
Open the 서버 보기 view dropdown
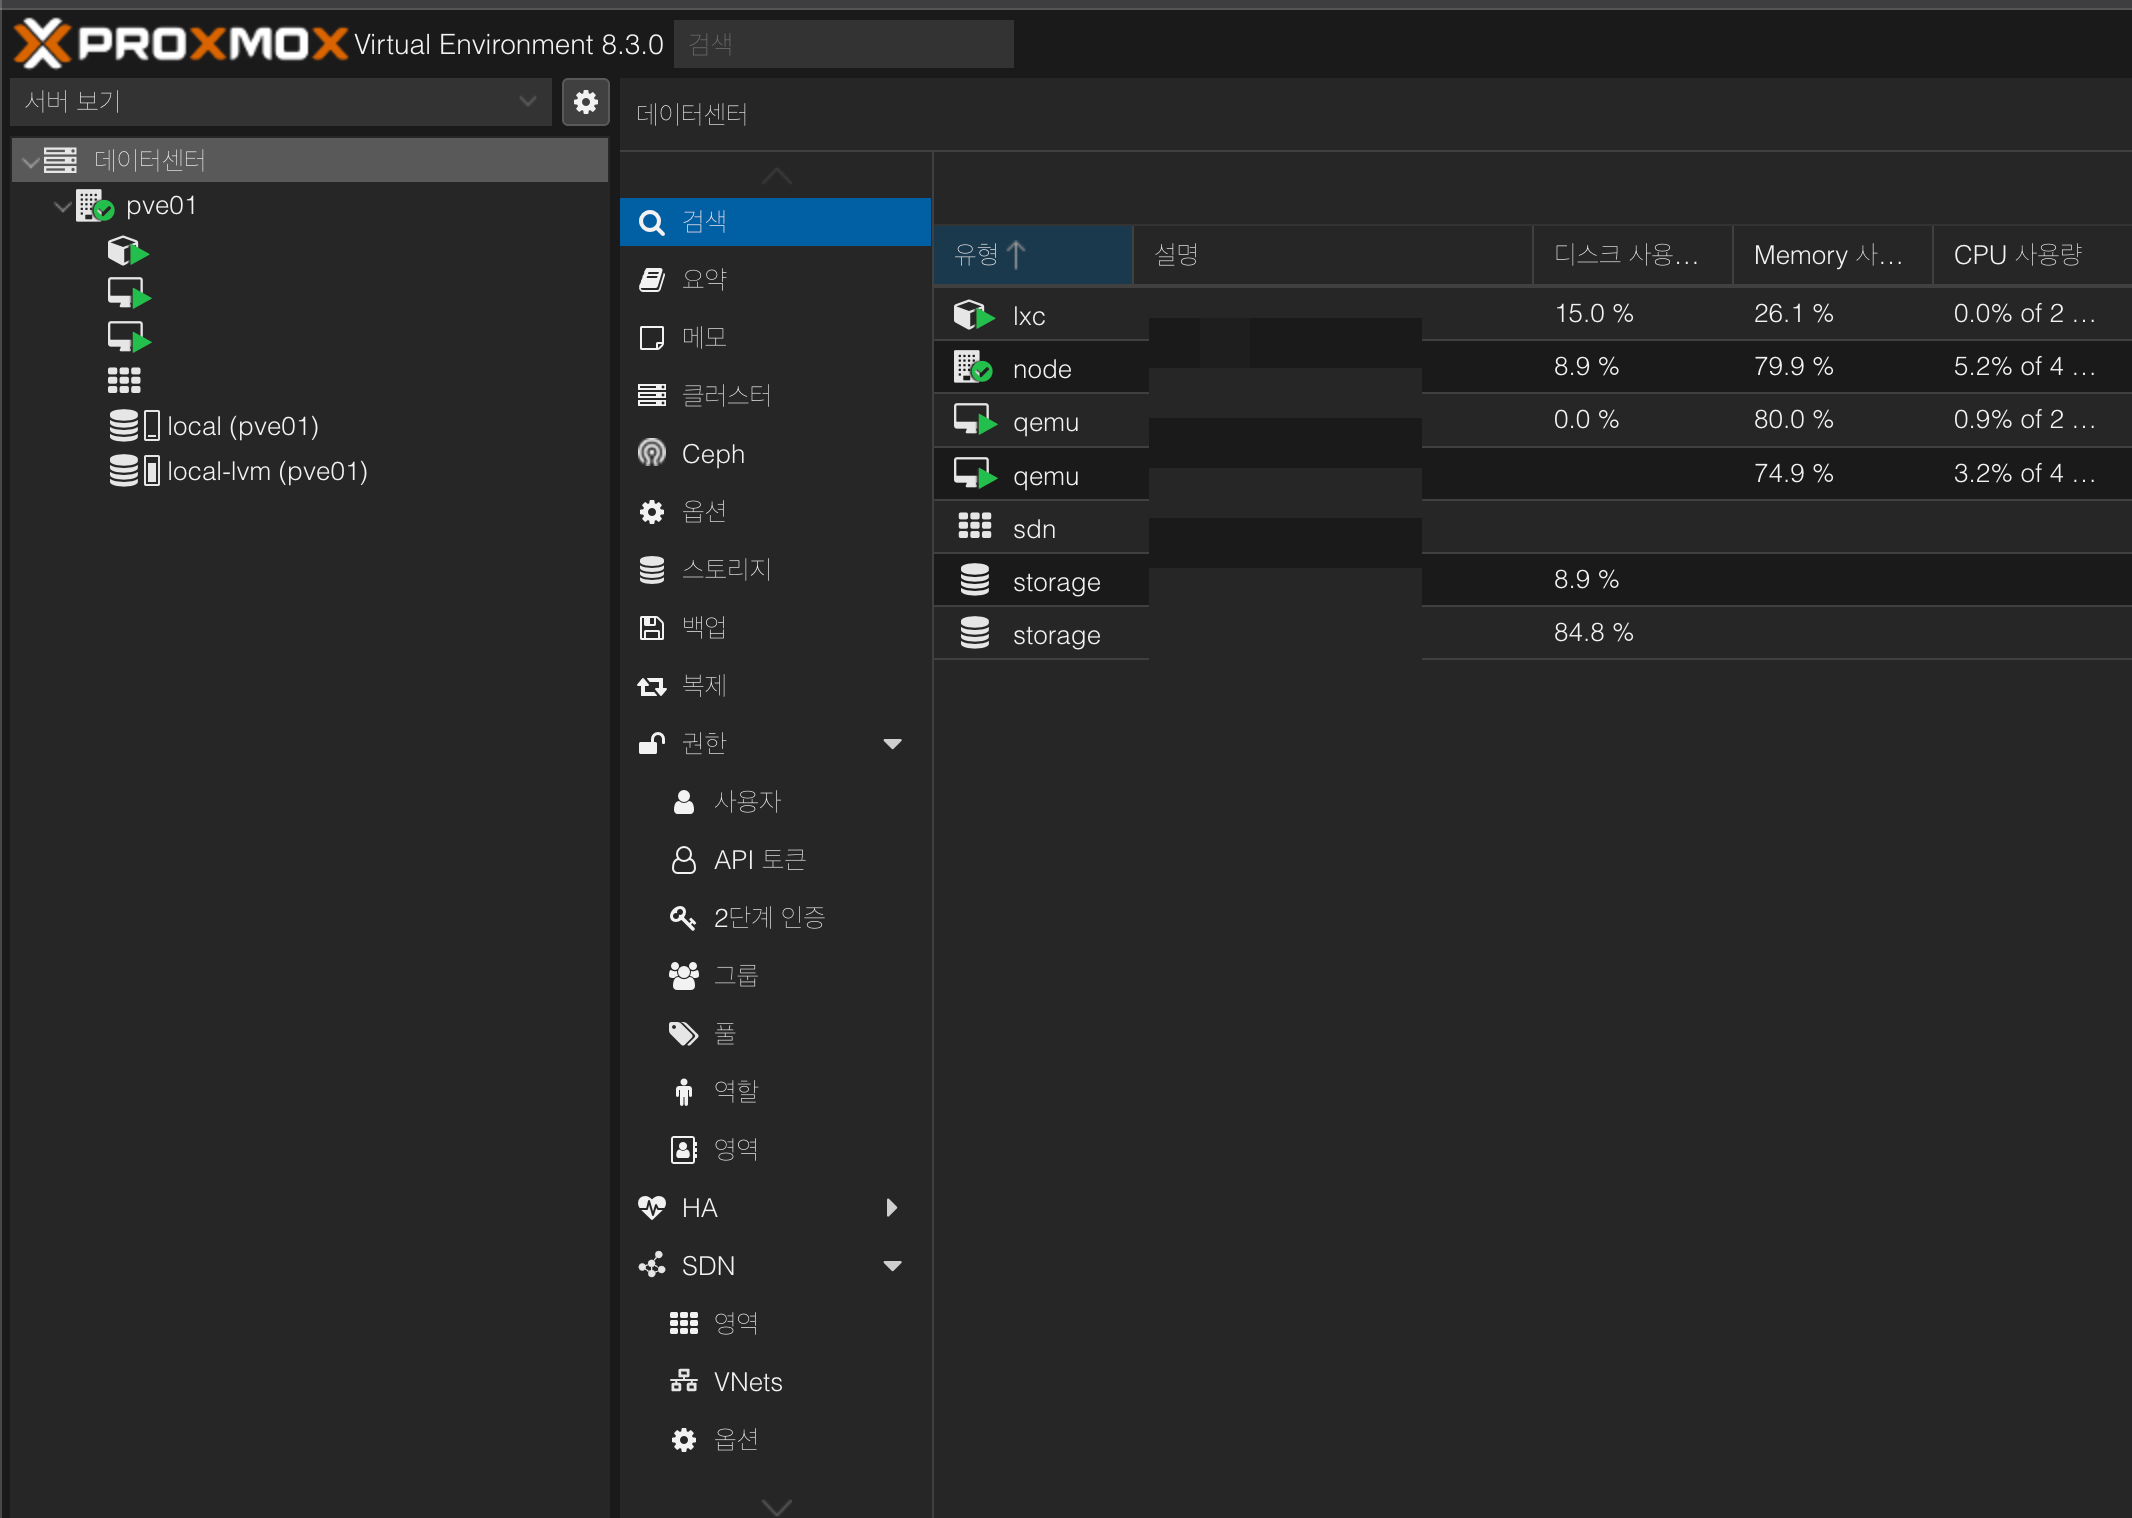click(280, 102)
